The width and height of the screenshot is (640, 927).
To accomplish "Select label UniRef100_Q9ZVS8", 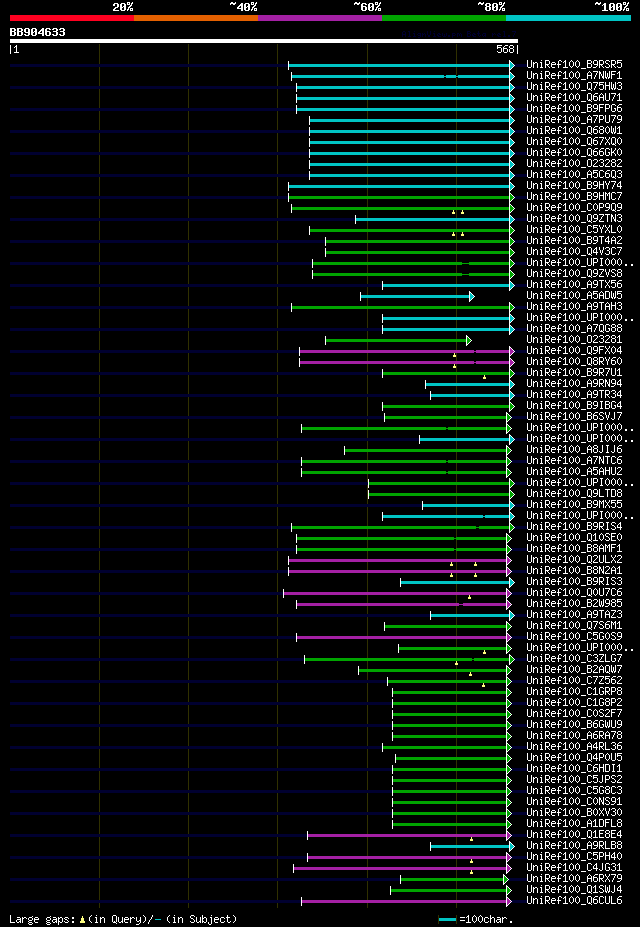I will 574,274.
